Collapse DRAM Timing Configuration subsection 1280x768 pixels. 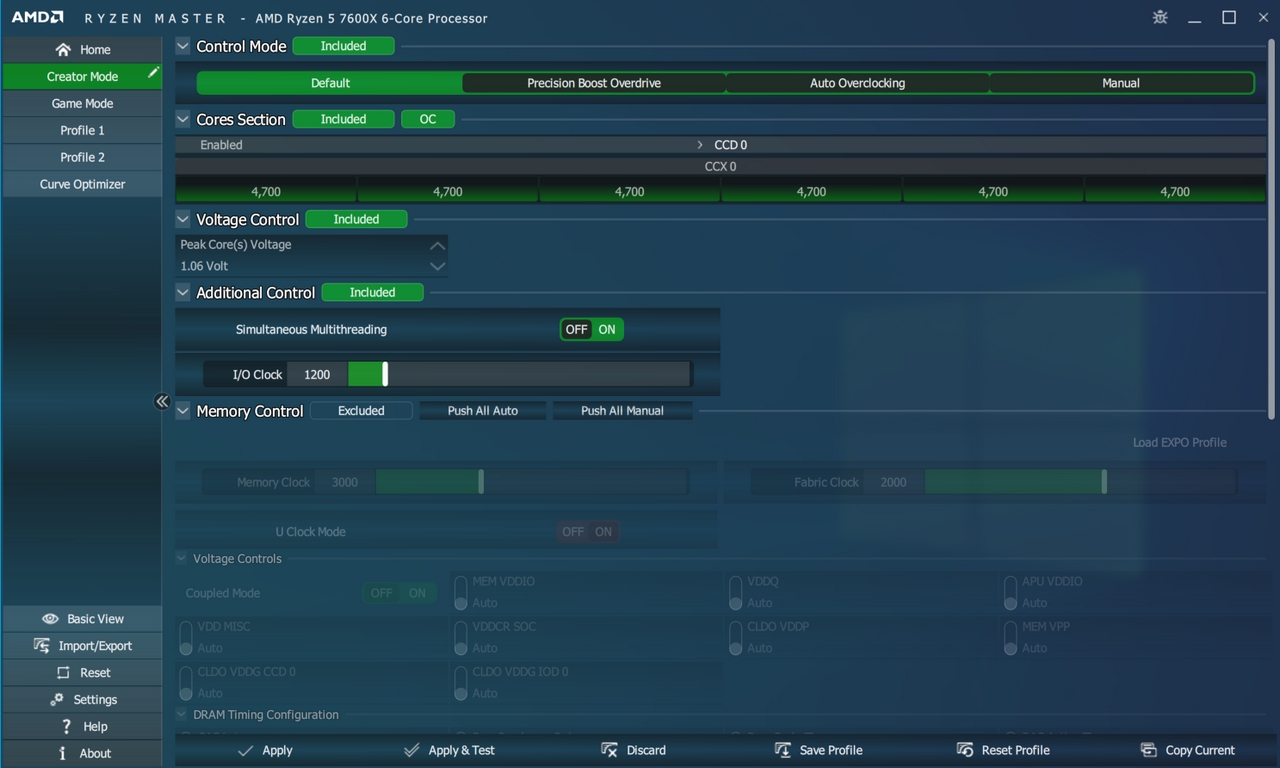coord(182,714)
